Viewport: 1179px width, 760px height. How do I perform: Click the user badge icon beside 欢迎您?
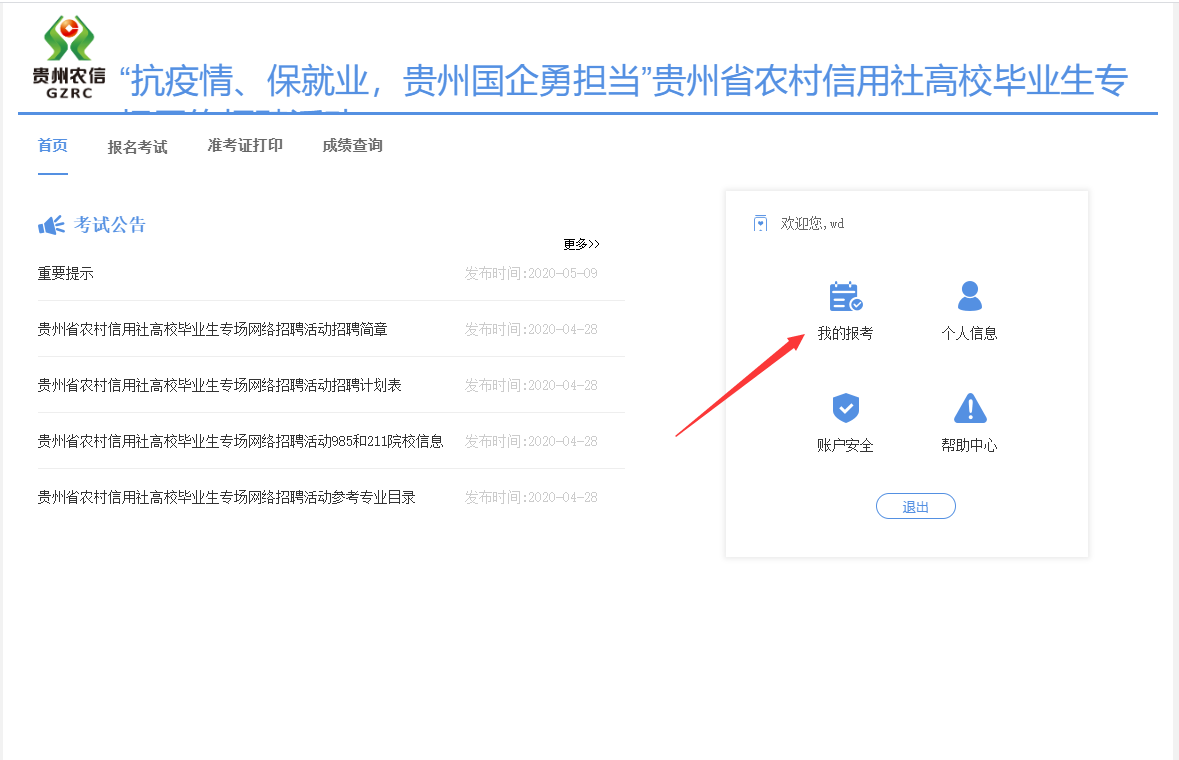[x=760, y=224]
